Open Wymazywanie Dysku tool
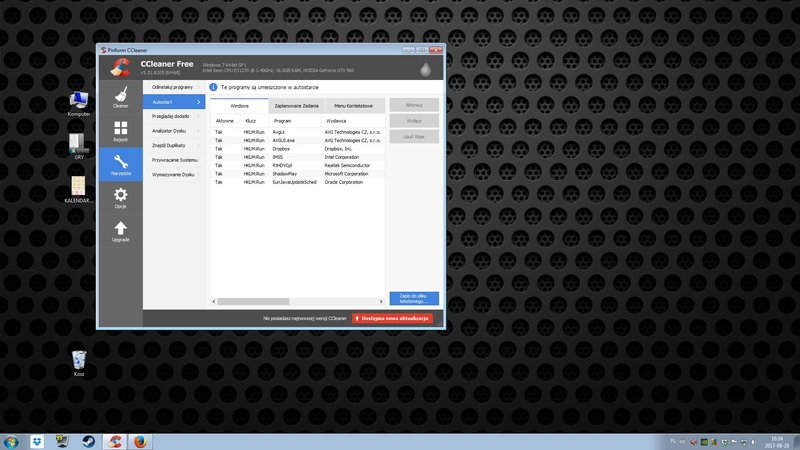Viewport: 800px width, 450px height. click(x=174, y=174)
